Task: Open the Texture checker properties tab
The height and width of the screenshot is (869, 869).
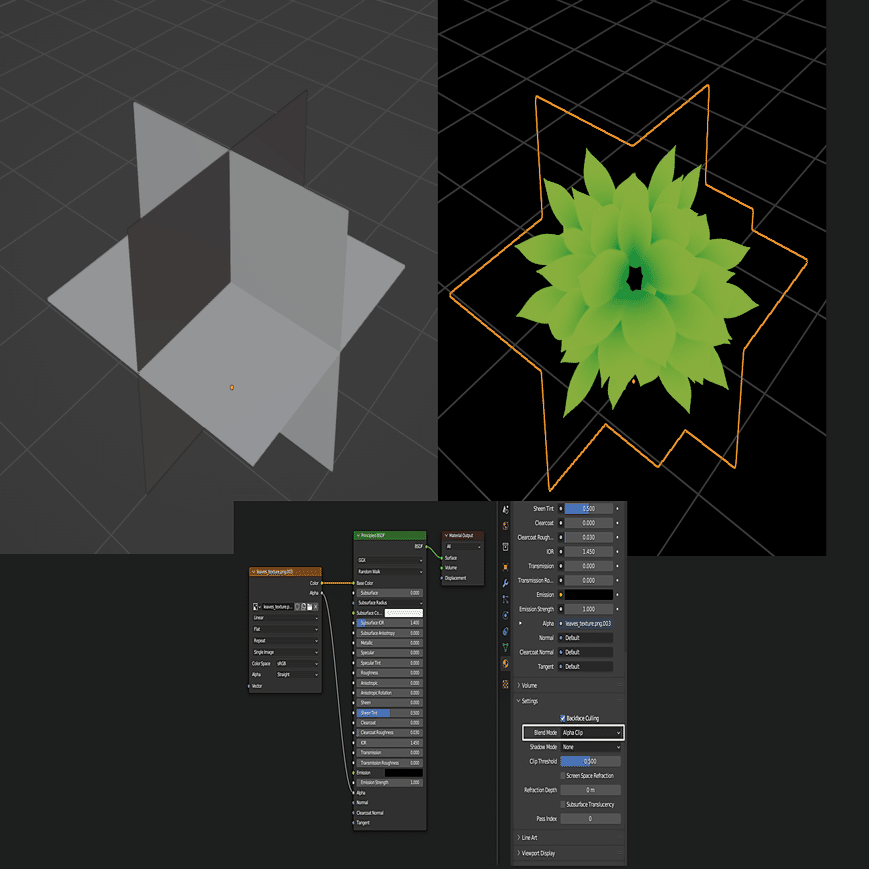Action: [505, 684]
